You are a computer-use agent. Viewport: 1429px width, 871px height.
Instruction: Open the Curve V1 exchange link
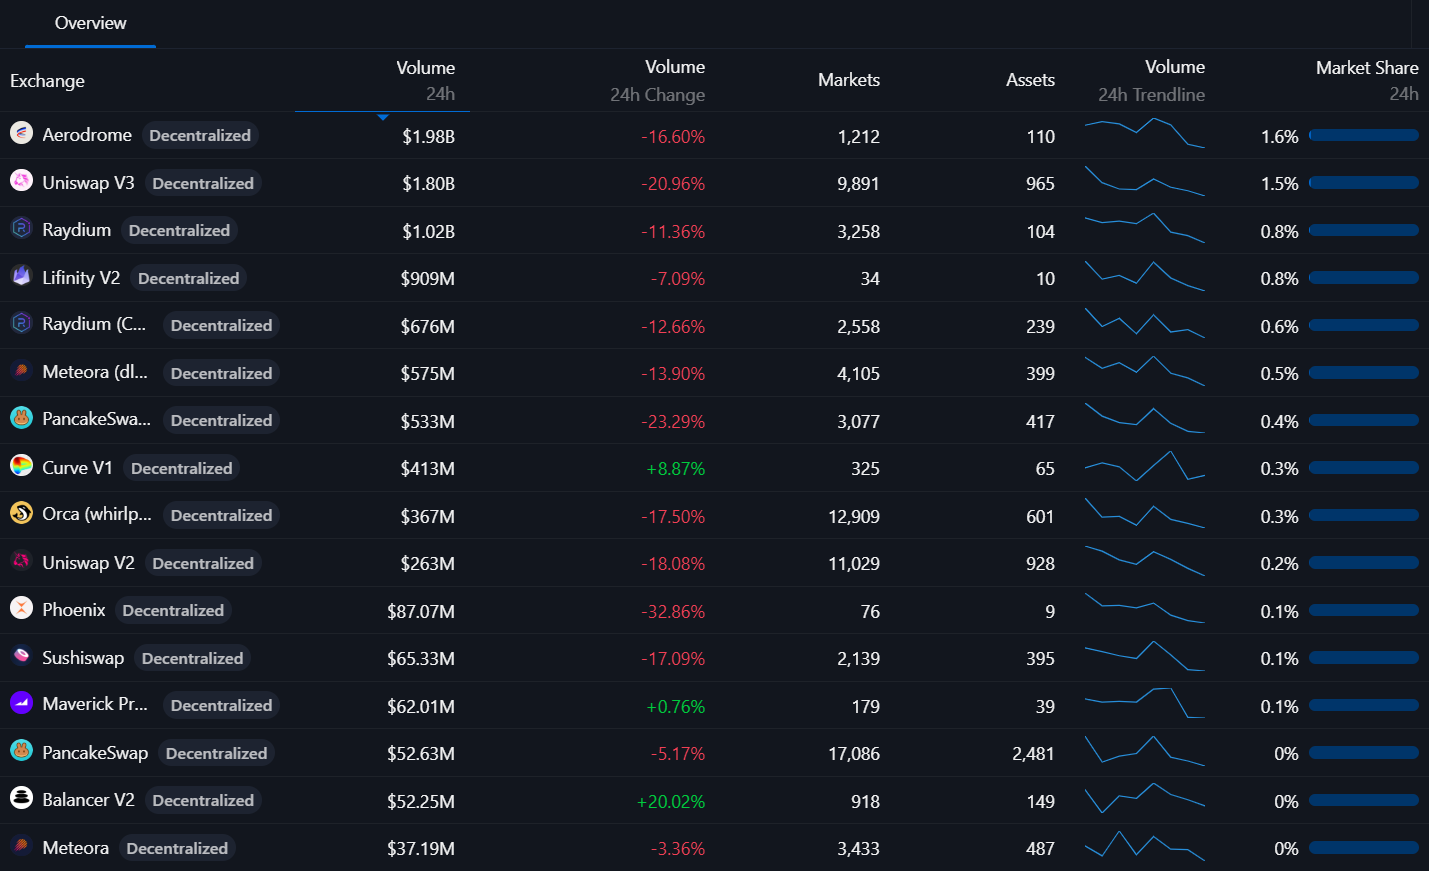[77, 468]
